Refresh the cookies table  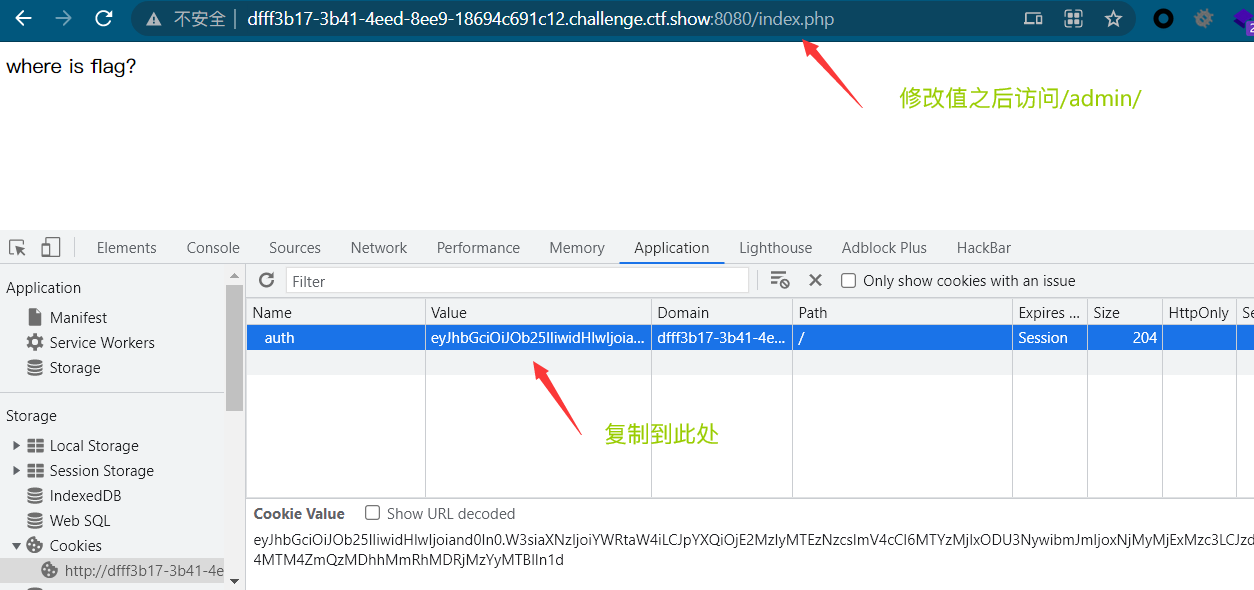pyautogui.click(x=266, y=281)
